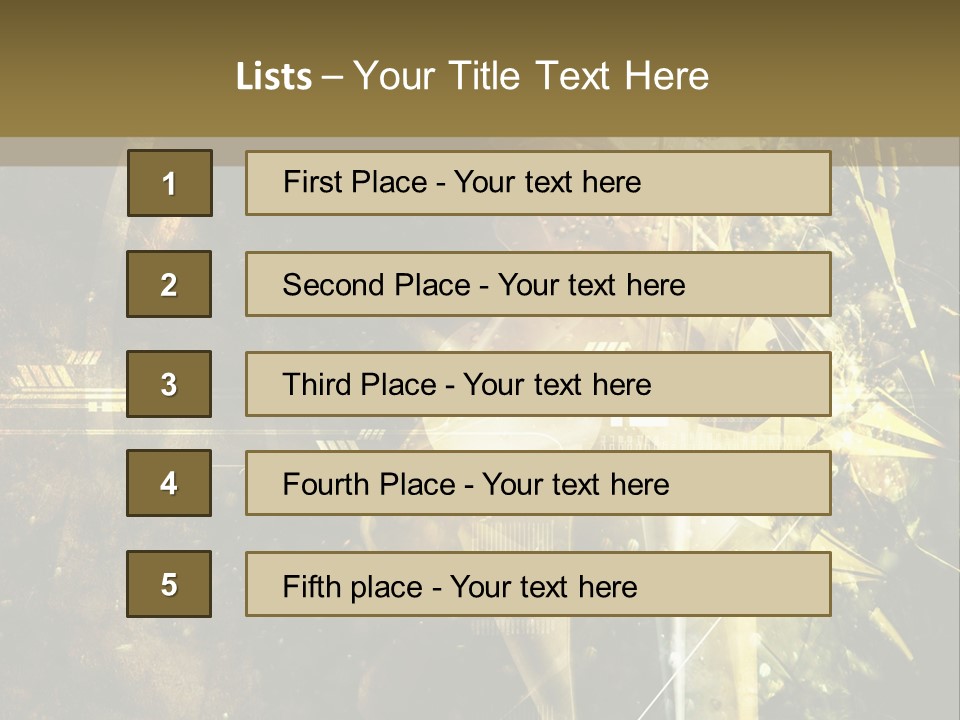Image resolution: width=960 pixels, height=720 pixels.
Task: Click the number 2 box
Action: [x=169, y=284]
